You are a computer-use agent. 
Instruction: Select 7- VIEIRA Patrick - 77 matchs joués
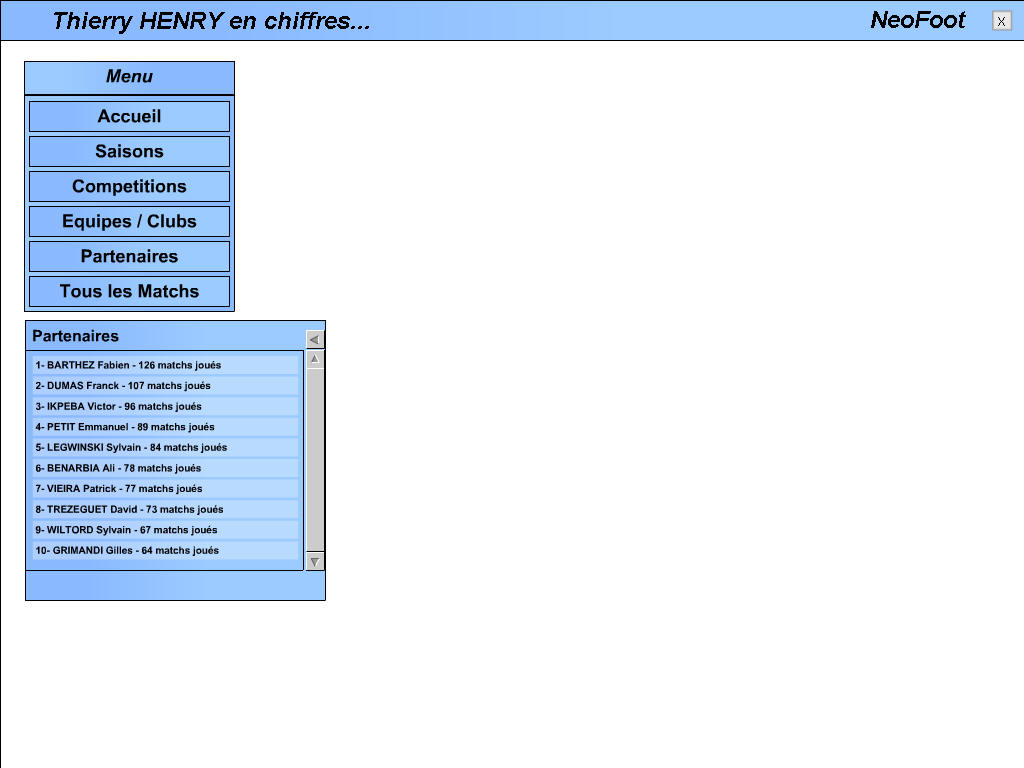point(165,488)
